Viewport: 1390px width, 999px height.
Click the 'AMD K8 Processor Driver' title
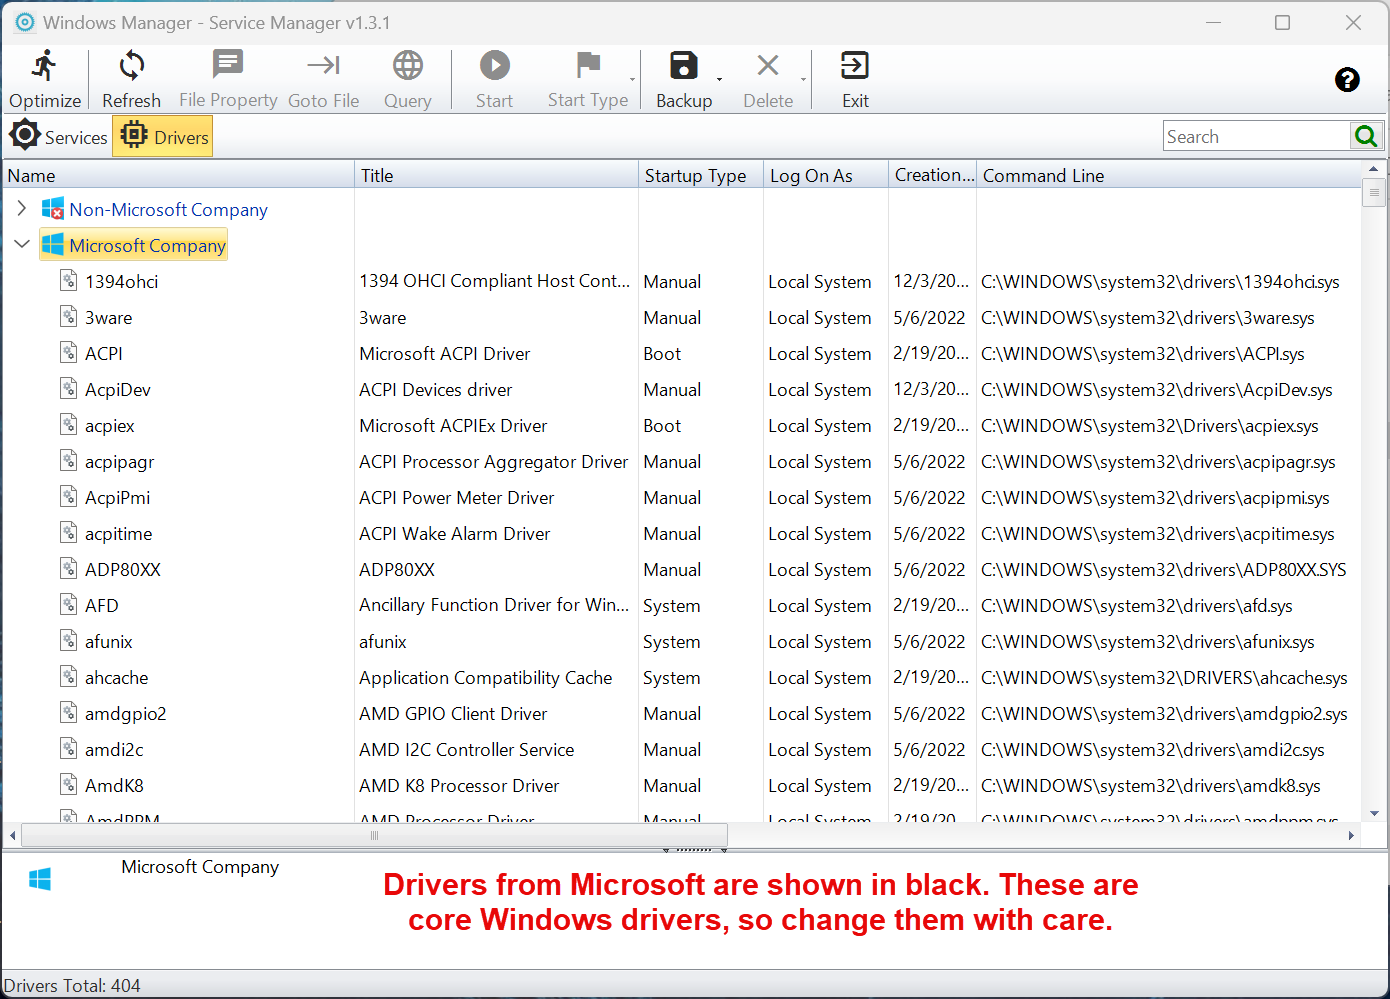(459, 785)
